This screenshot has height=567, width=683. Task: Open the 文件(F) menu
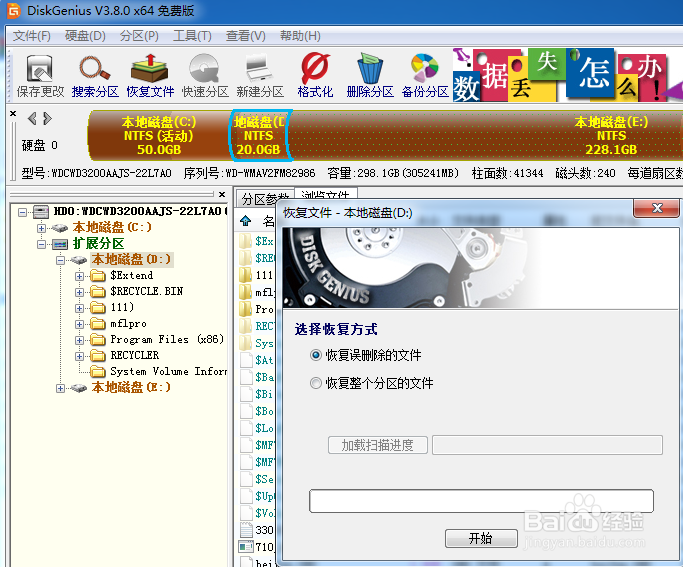31,36
